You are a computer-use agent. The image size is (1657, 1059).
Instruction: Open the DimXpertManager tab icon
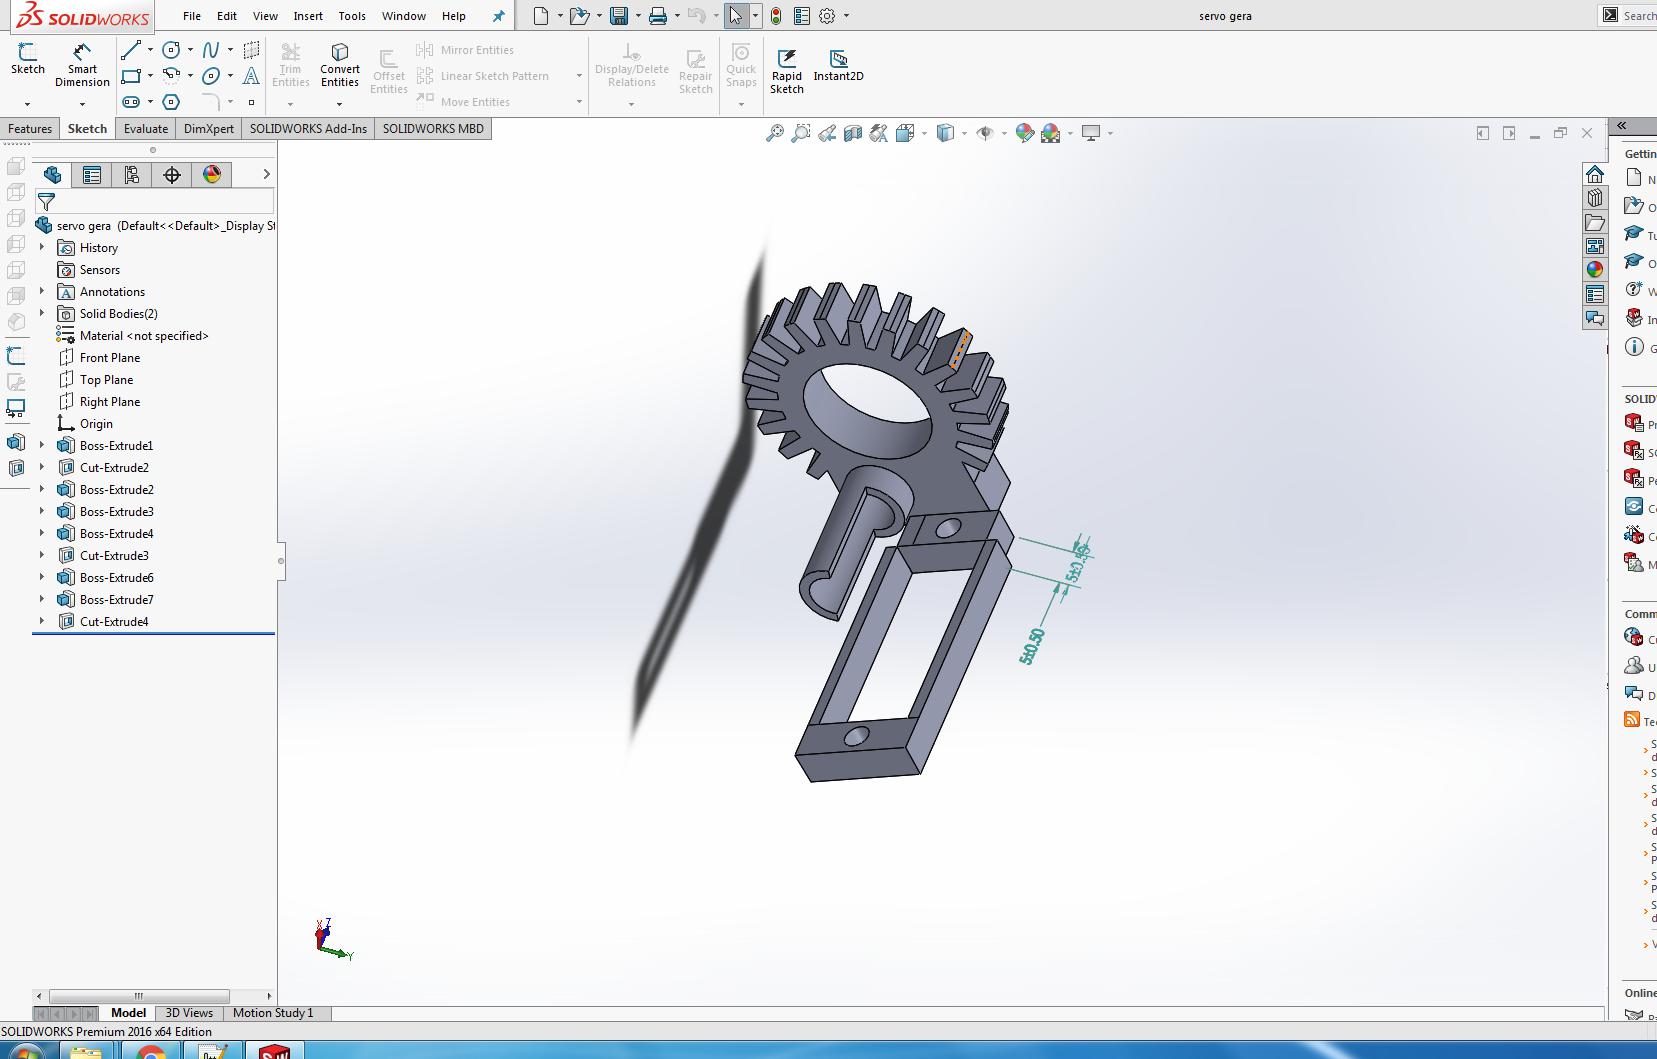pyautogui.click(x=172, y=175)
